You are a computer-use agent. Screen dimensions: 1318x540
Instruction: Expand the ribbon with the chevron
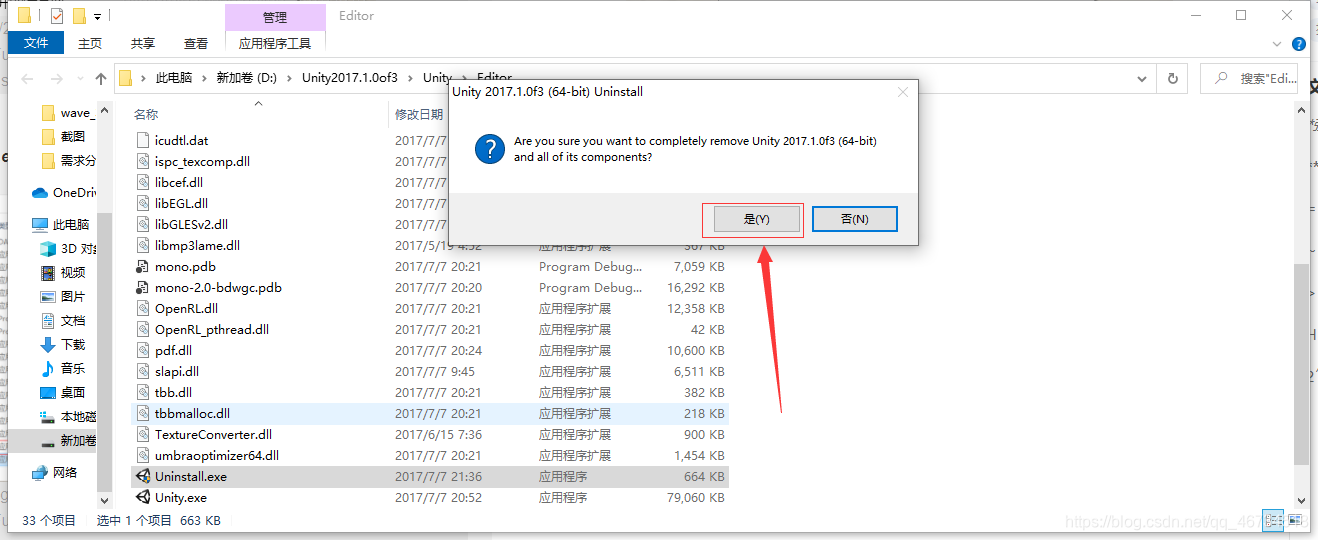tap(1276, 44)
